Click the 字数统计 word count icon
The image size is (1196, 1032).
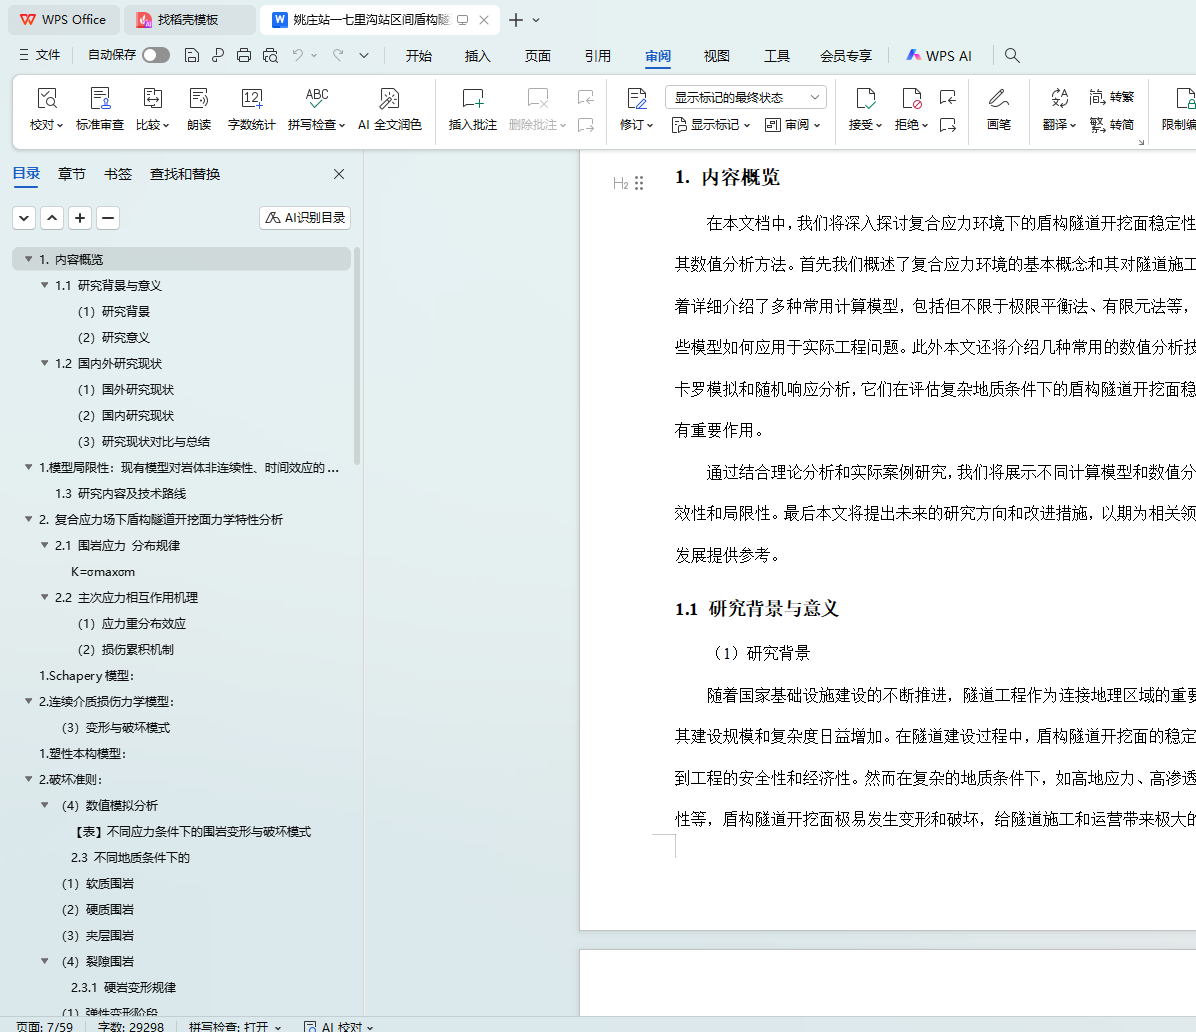click(251, 99)
